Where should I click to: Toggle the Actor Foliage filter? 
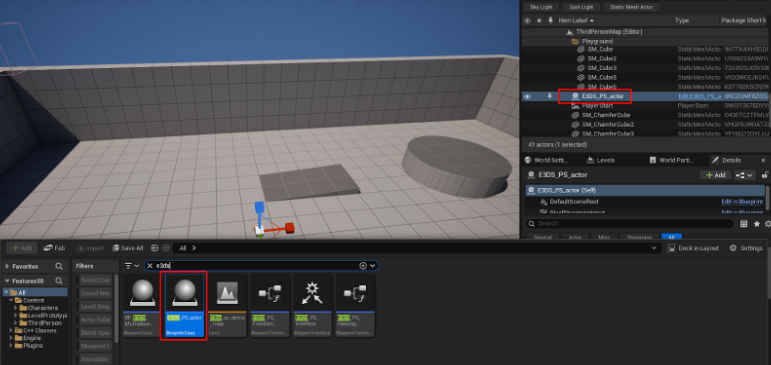click(94, 320)
